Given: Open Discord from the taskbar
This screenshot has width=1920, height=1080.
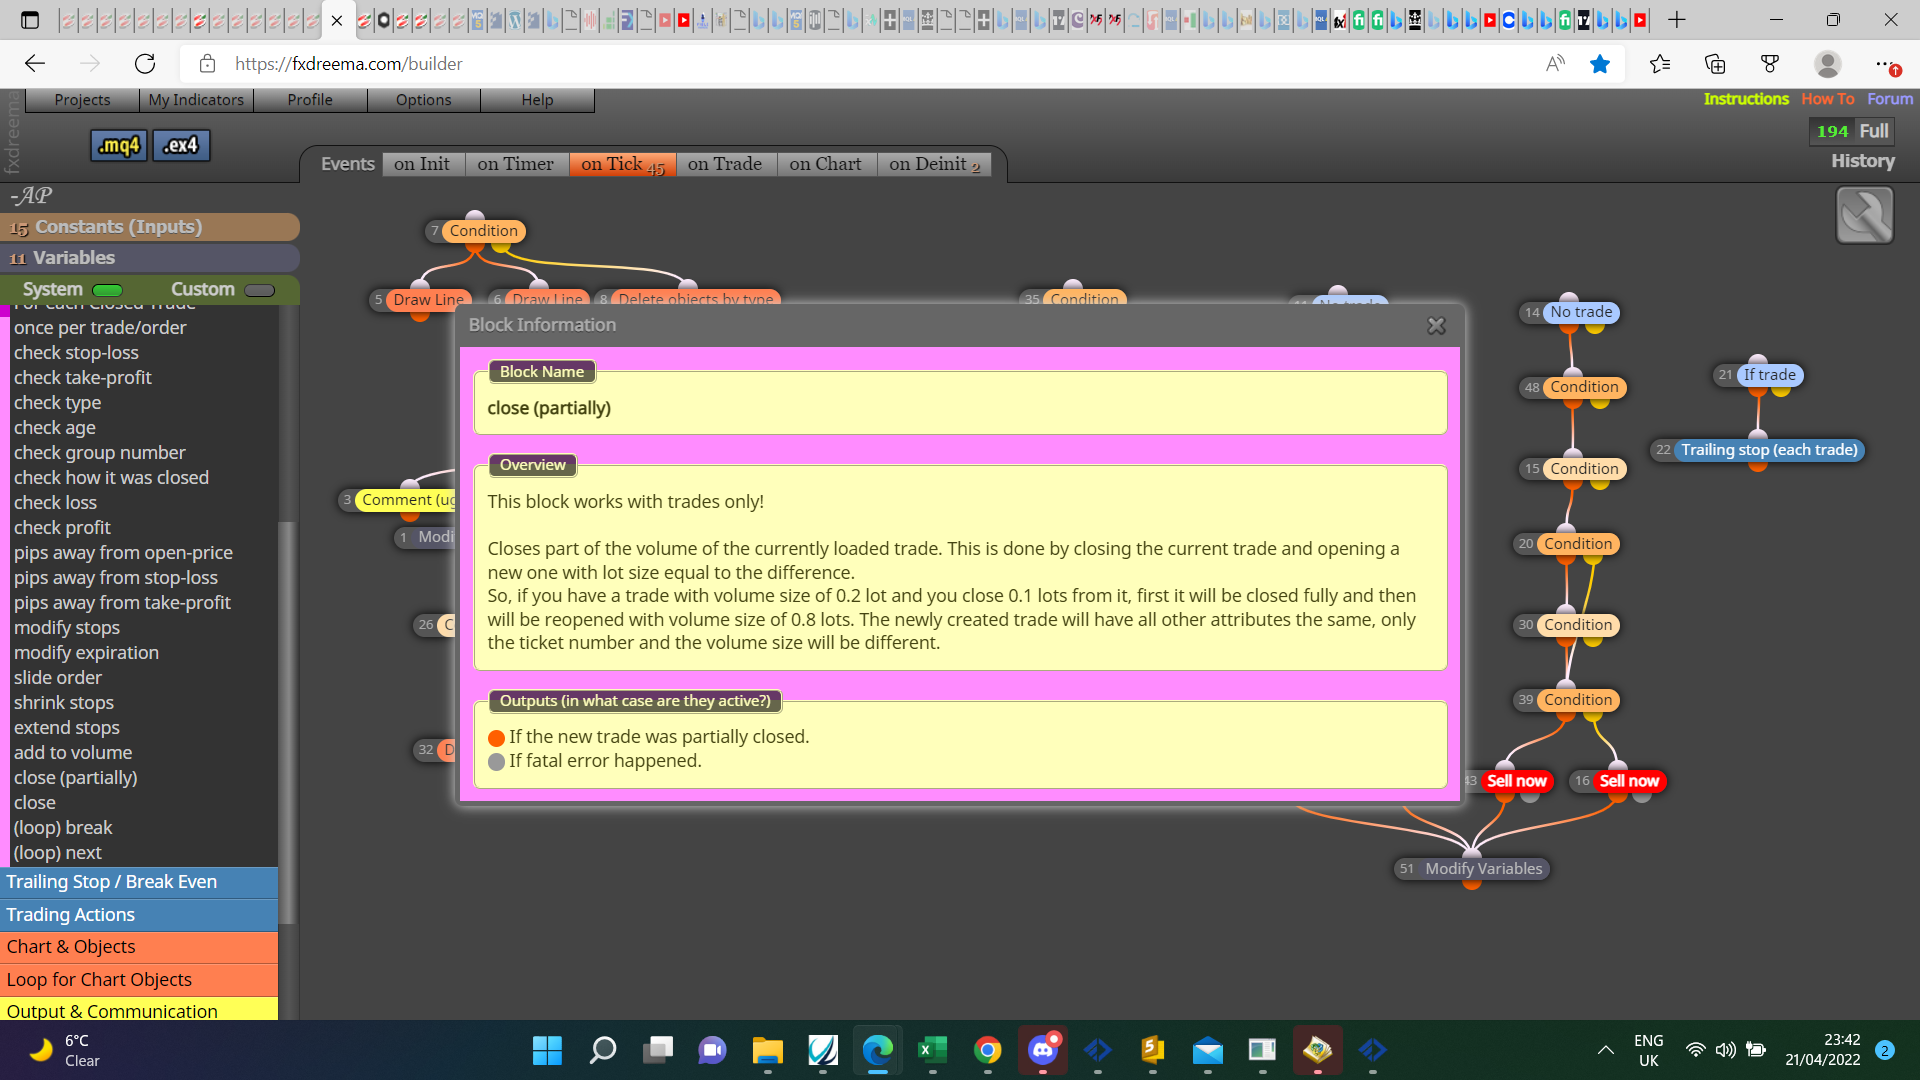Looking at the screenshot, I should (1043, 1050).
